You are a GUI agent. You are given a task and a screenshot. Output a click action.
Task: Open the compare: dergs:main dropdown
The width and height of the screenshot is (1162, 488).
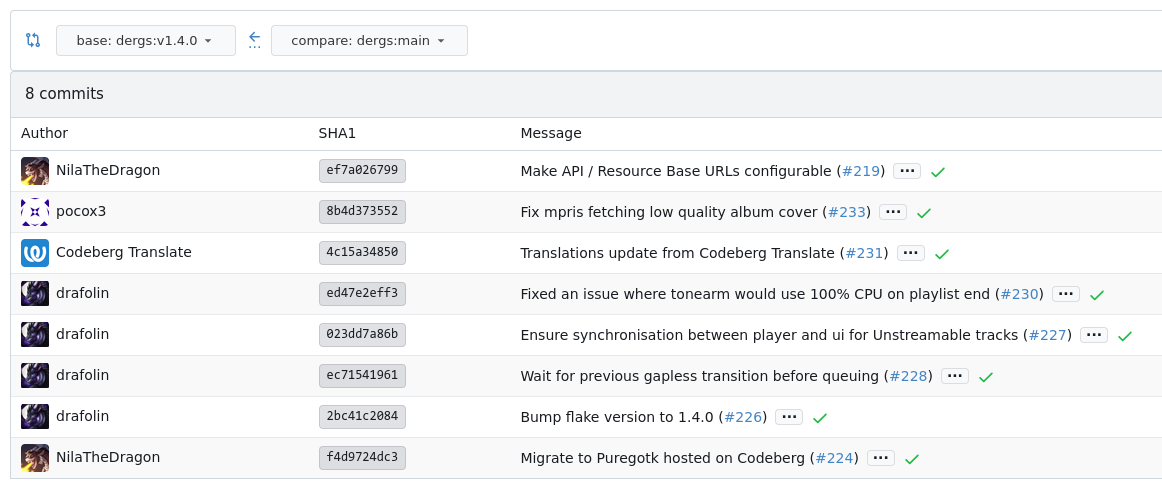click(368, 41)
